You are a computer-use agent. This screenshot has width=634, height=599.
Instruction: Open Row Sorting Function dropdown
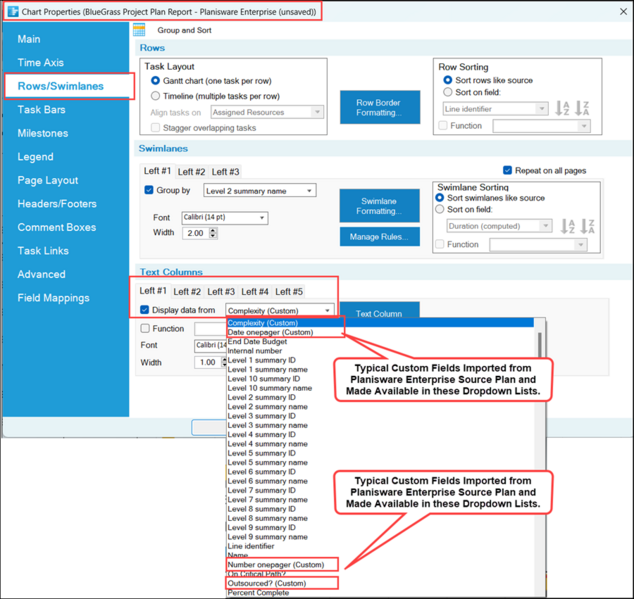541,126
